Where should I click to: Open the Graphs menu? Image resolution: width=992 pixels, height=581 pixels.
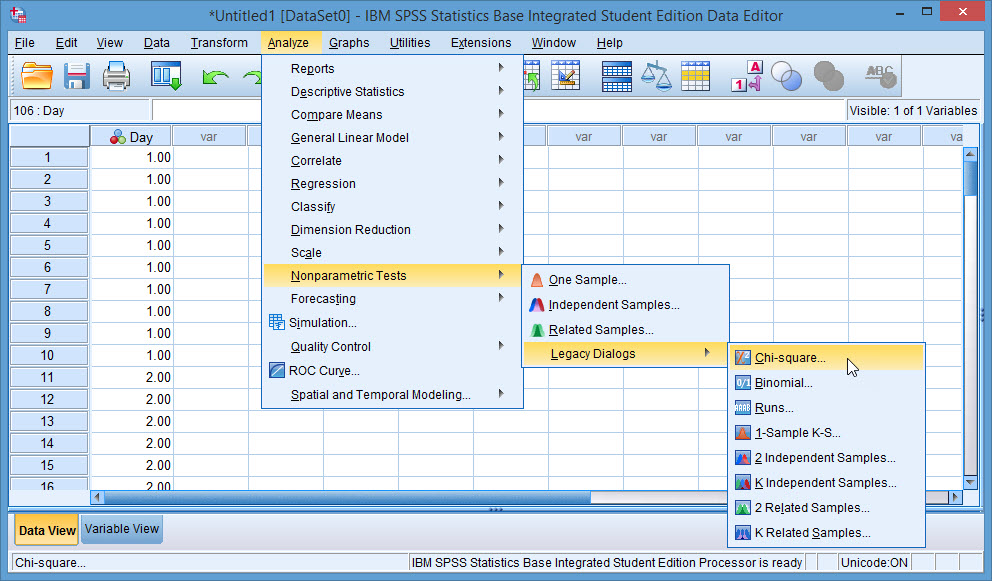(349, 42)
